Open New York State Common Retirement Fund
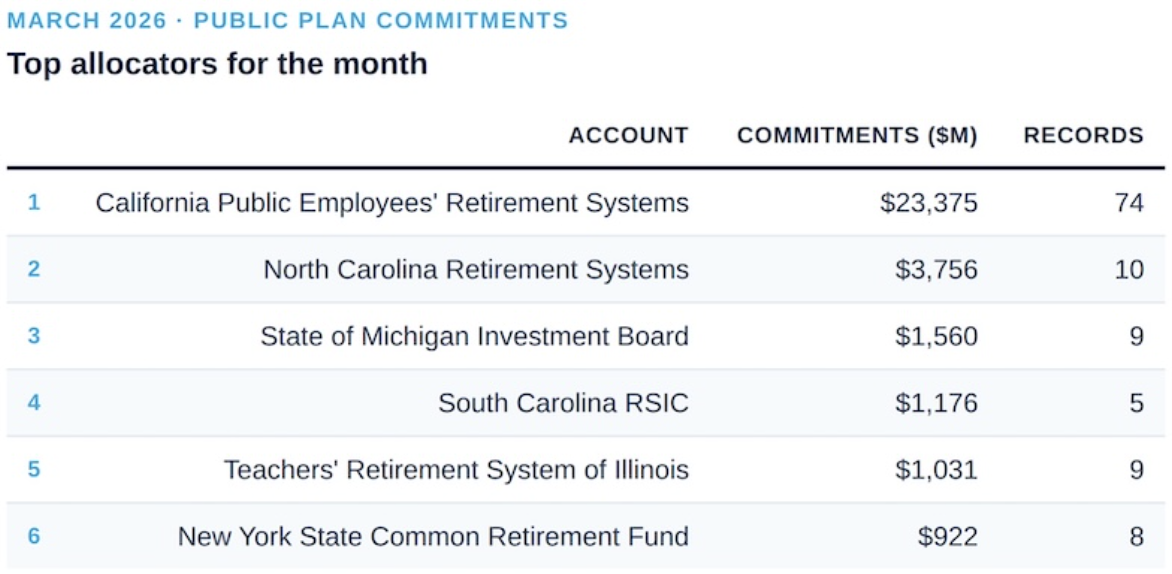Image resolution: width=1172 pixels, height=574 pixels. [x=433, y=537]
